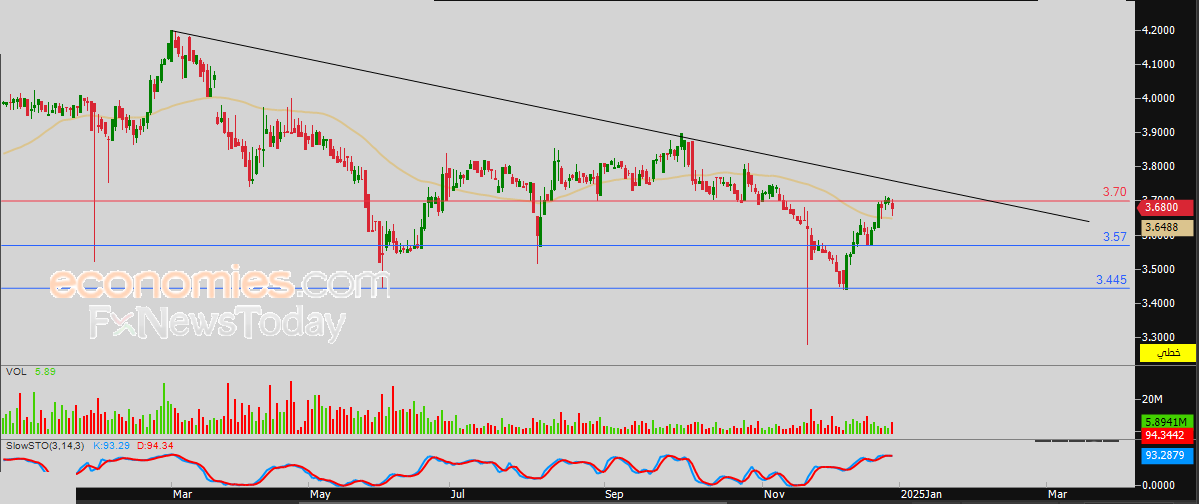This screenshot has height=504, width=1199.
Task: Select the yellow خطي label on the price axis
Action: click(x=1167, y=353)
